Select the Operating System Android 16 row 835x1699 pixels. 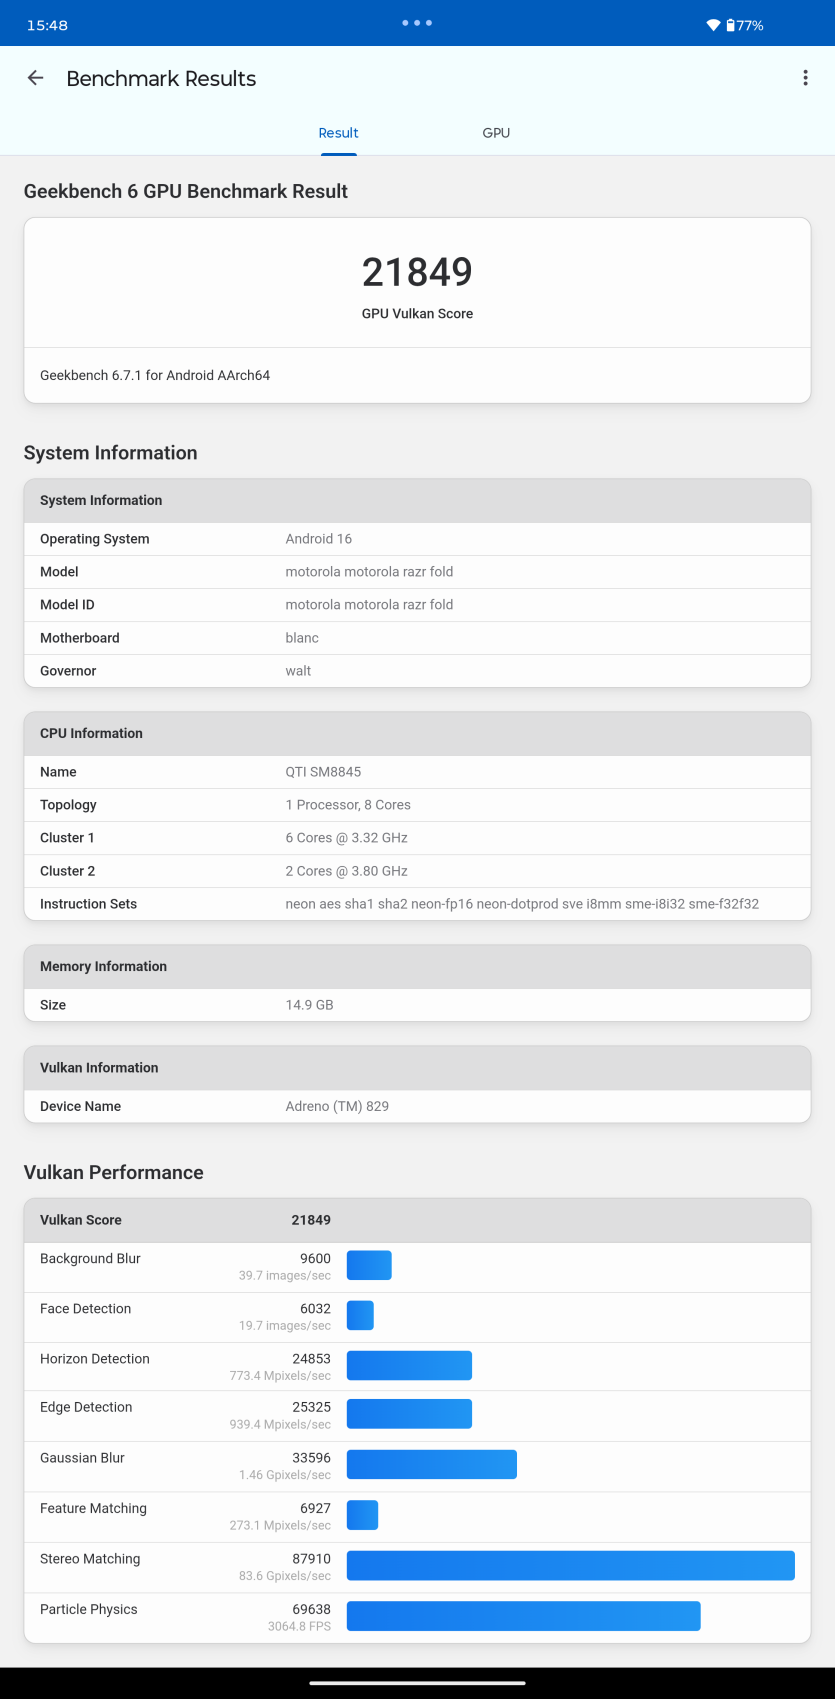417,539
